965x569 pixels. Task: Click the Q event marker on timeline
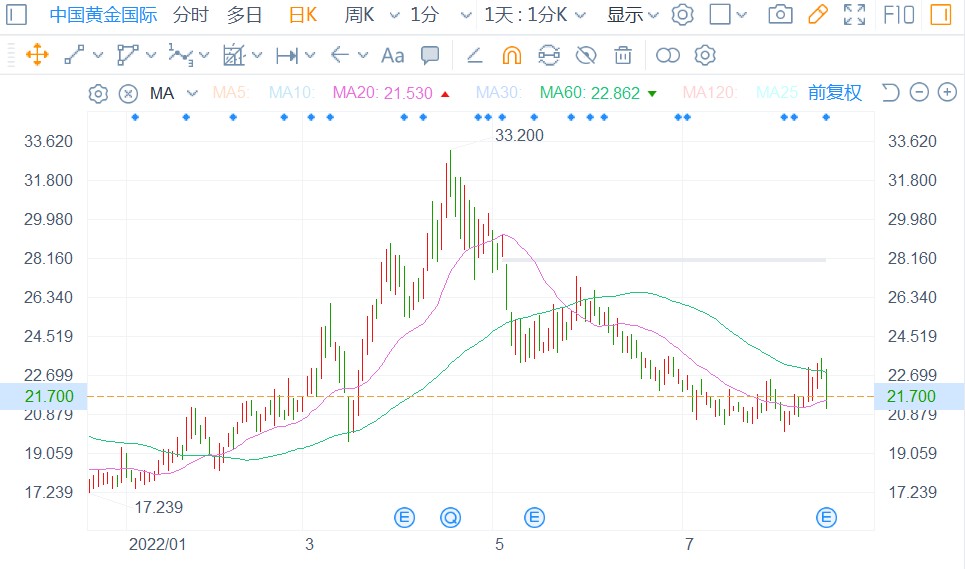point(451,517)
